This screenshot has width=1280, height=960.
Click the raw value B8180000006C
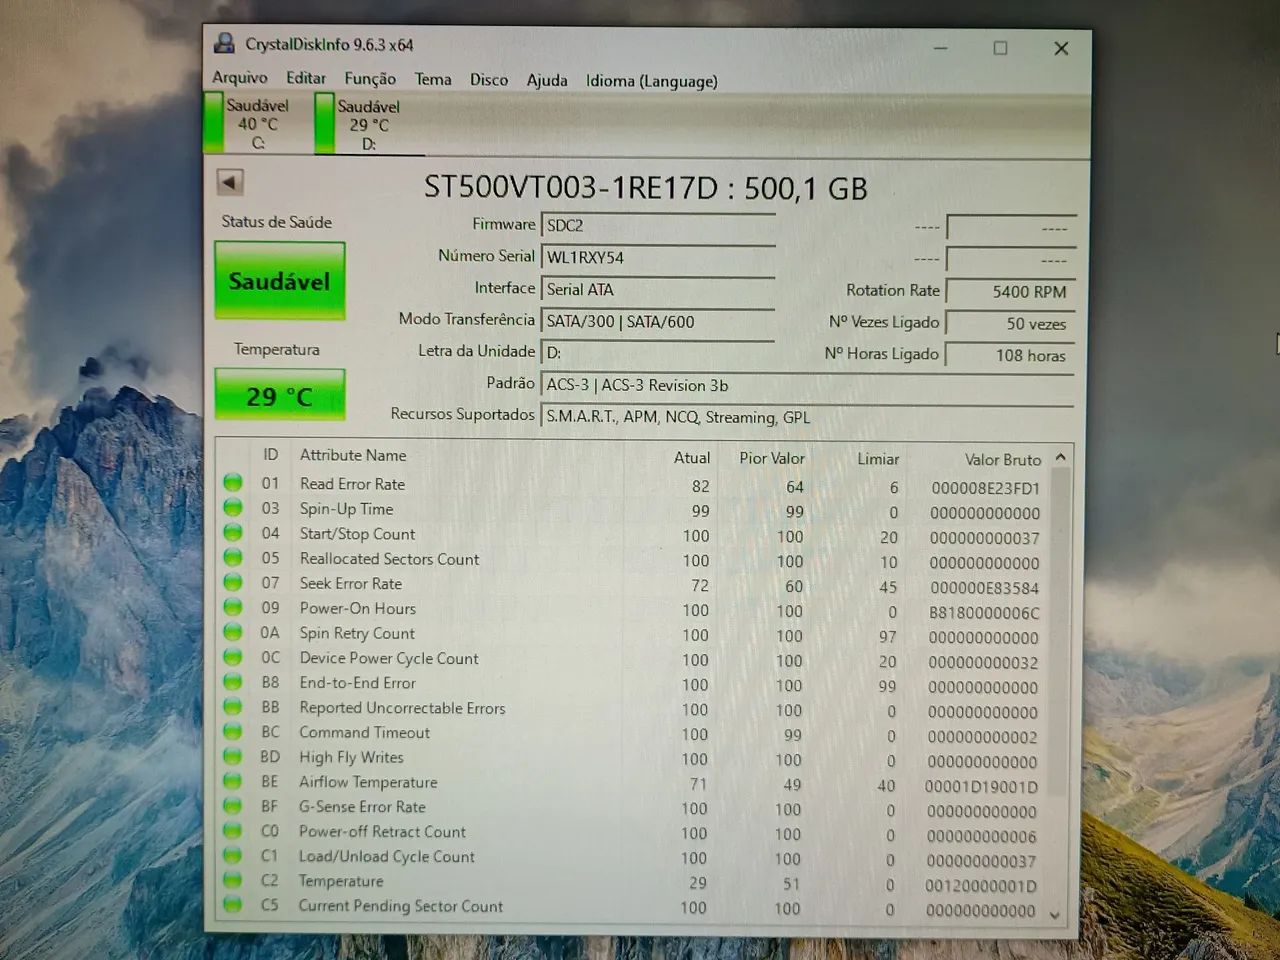pos(985,613)
